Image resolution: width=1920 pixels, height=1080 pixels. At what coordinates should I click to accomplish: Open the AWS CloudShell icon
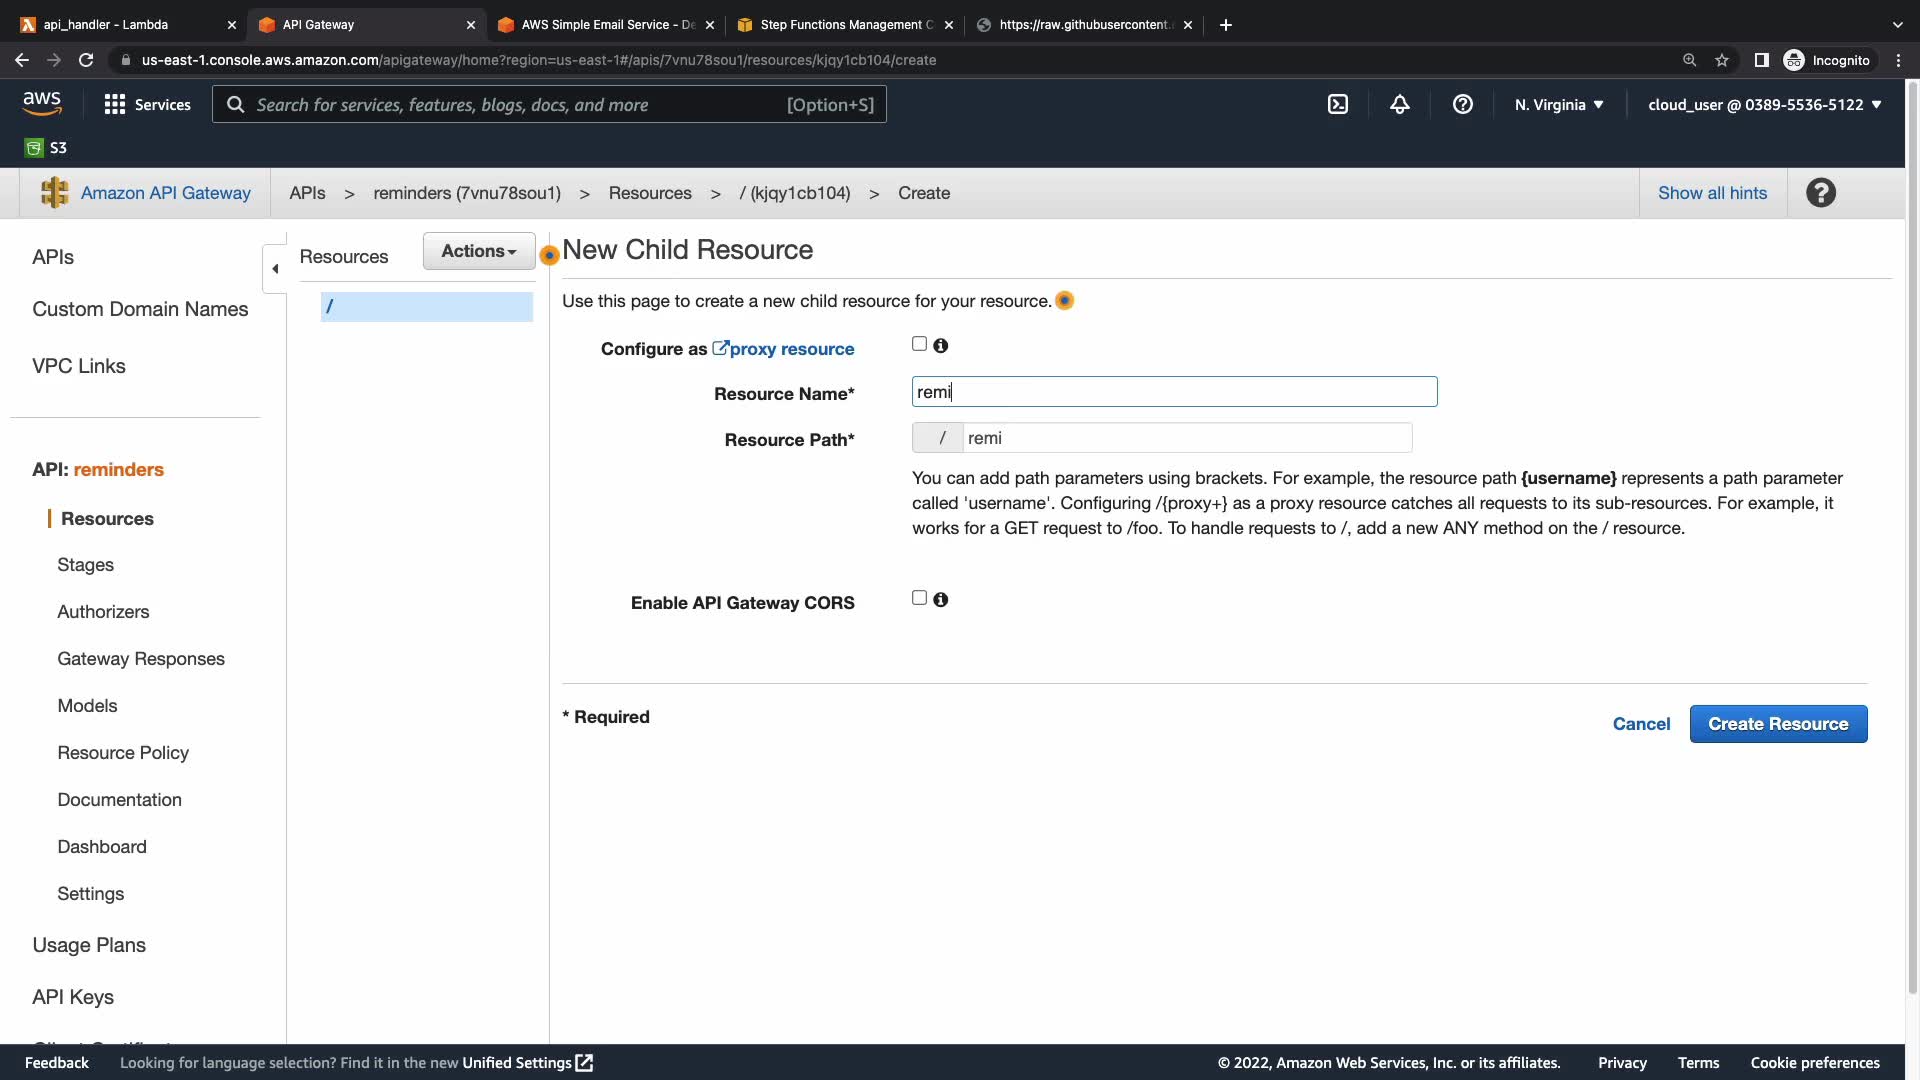point(1337,104)
